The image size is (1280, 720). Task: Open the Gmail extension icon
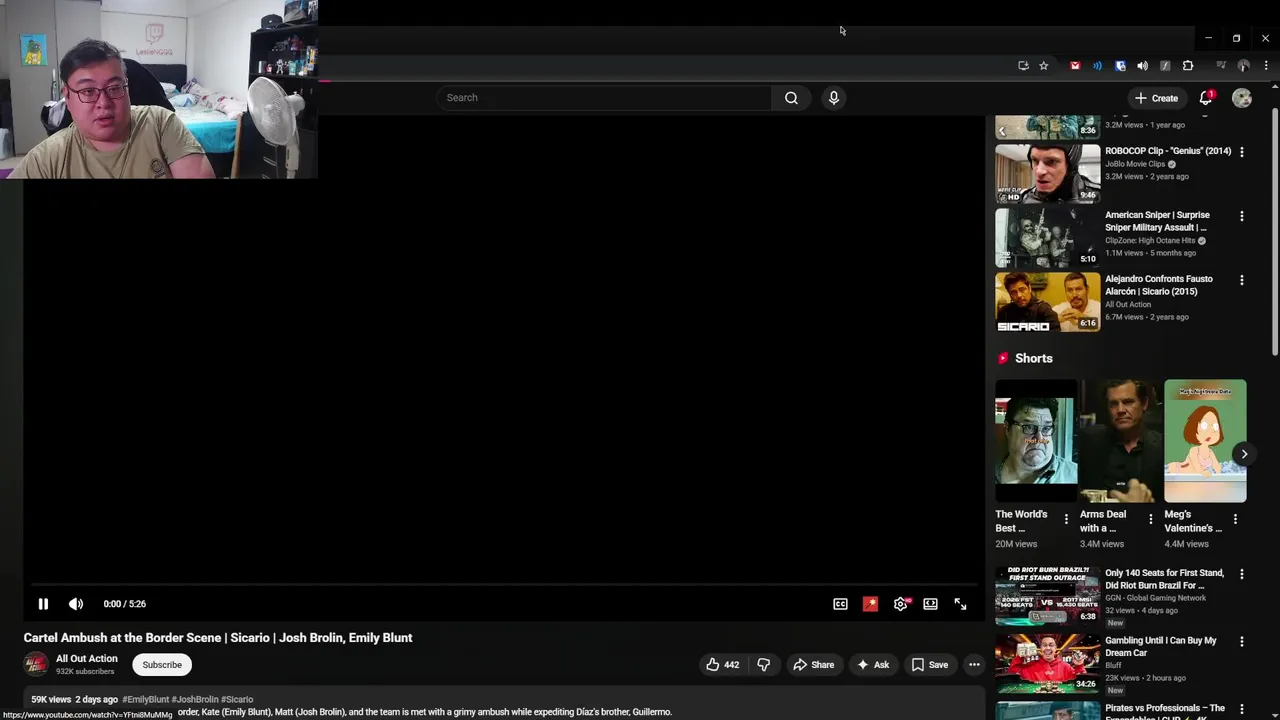(x=1075, y=66)
